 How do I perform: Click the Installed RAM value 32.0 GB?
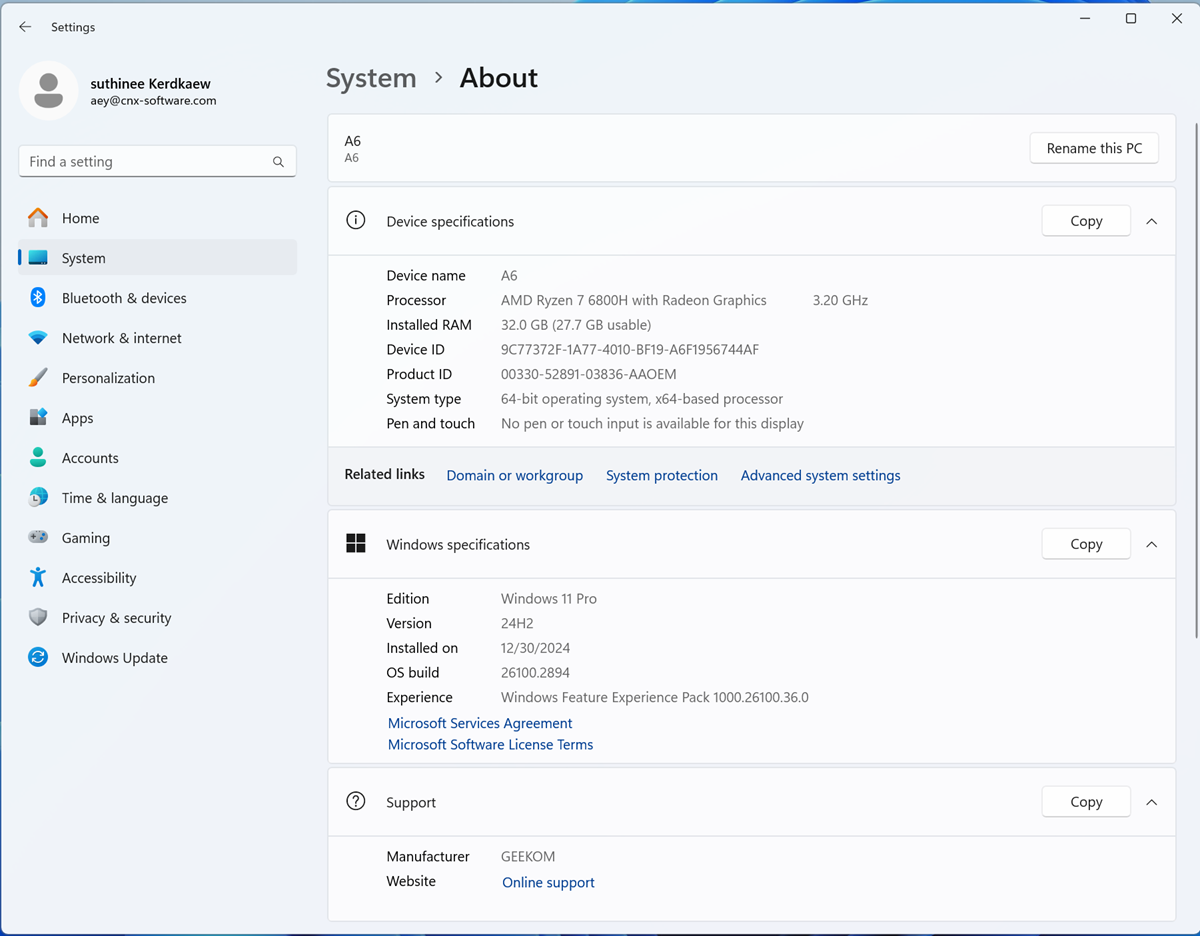(576, 325)
